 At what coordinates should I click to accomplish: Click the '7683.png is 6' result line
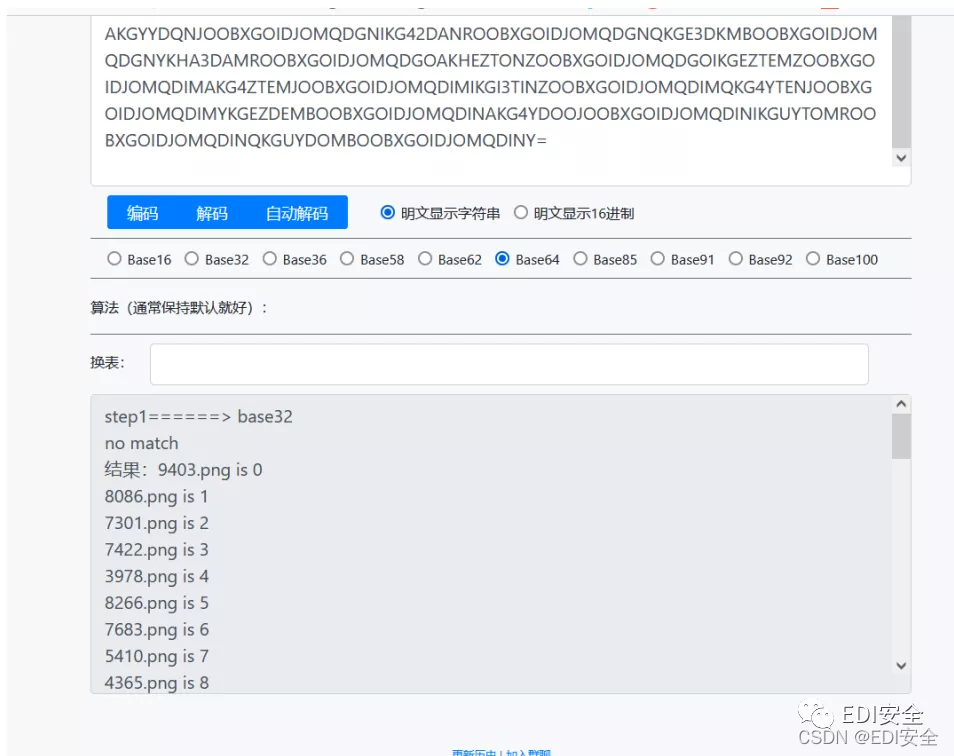tap(156, 629)
